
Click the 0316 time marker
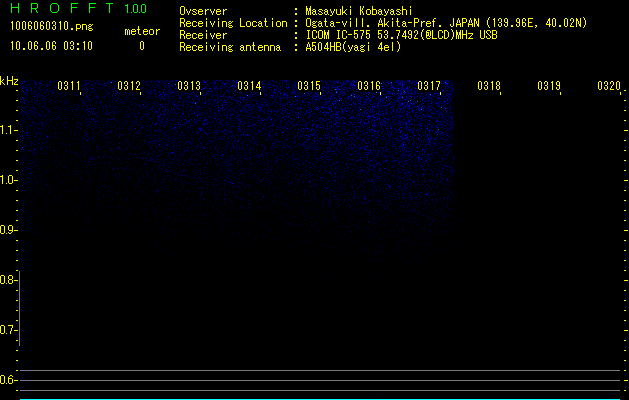(369, 86)
